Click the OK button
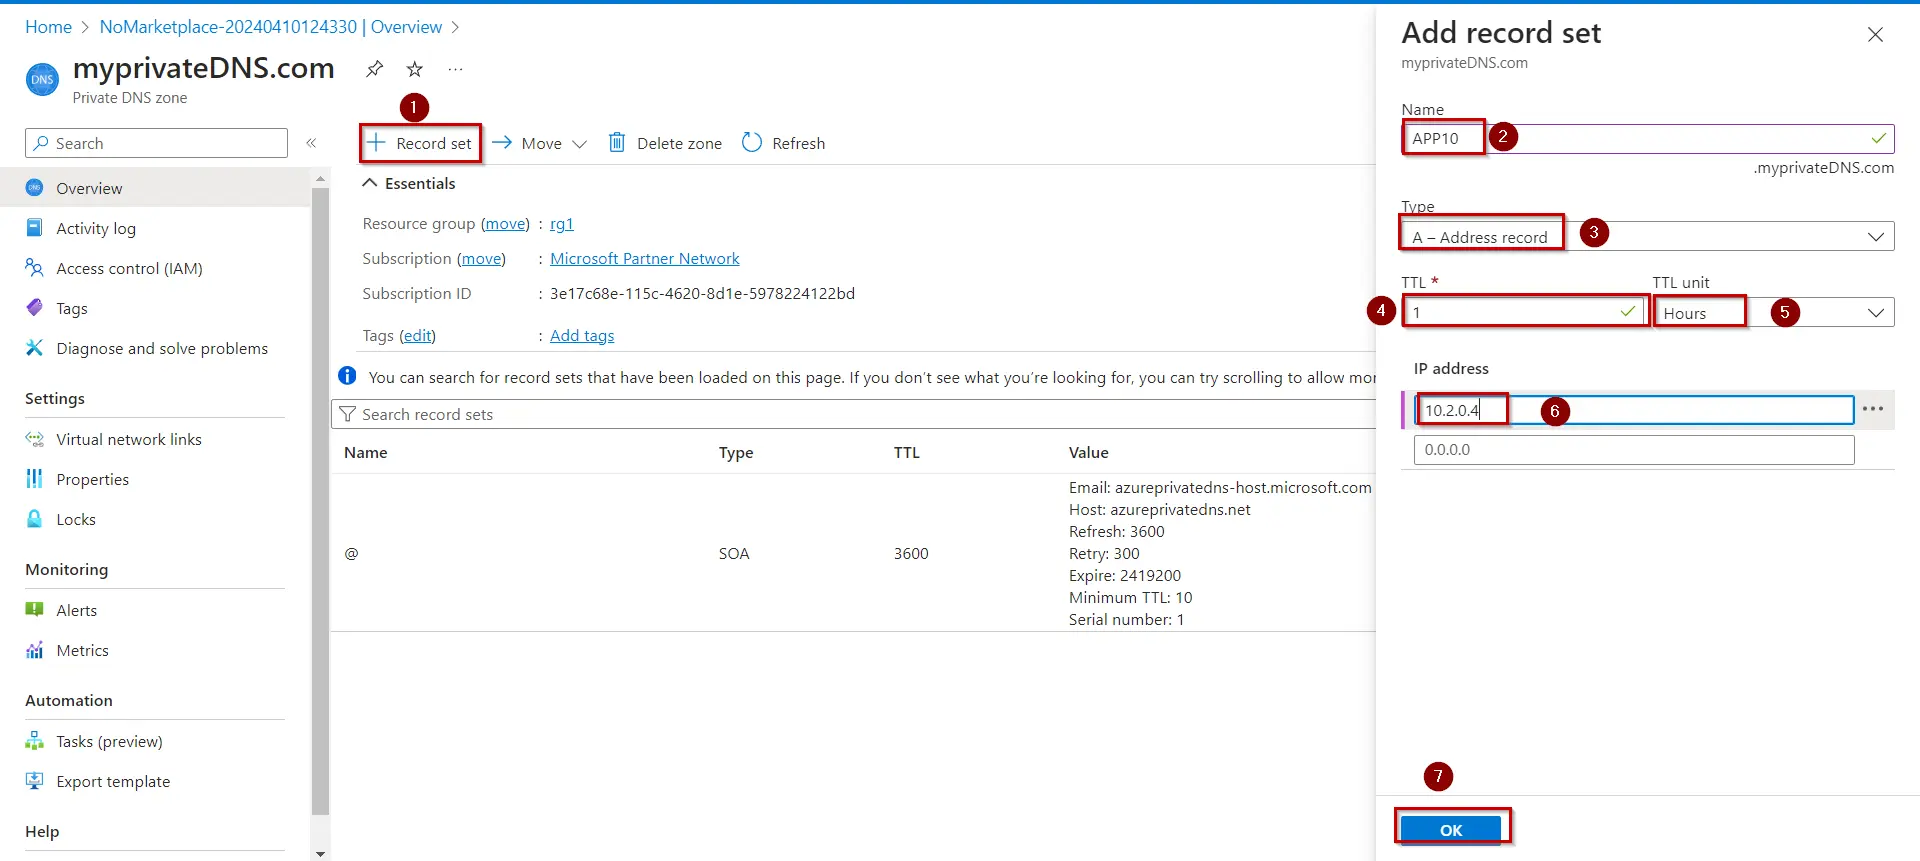 pyautogui.click(x=1450, y=830)
